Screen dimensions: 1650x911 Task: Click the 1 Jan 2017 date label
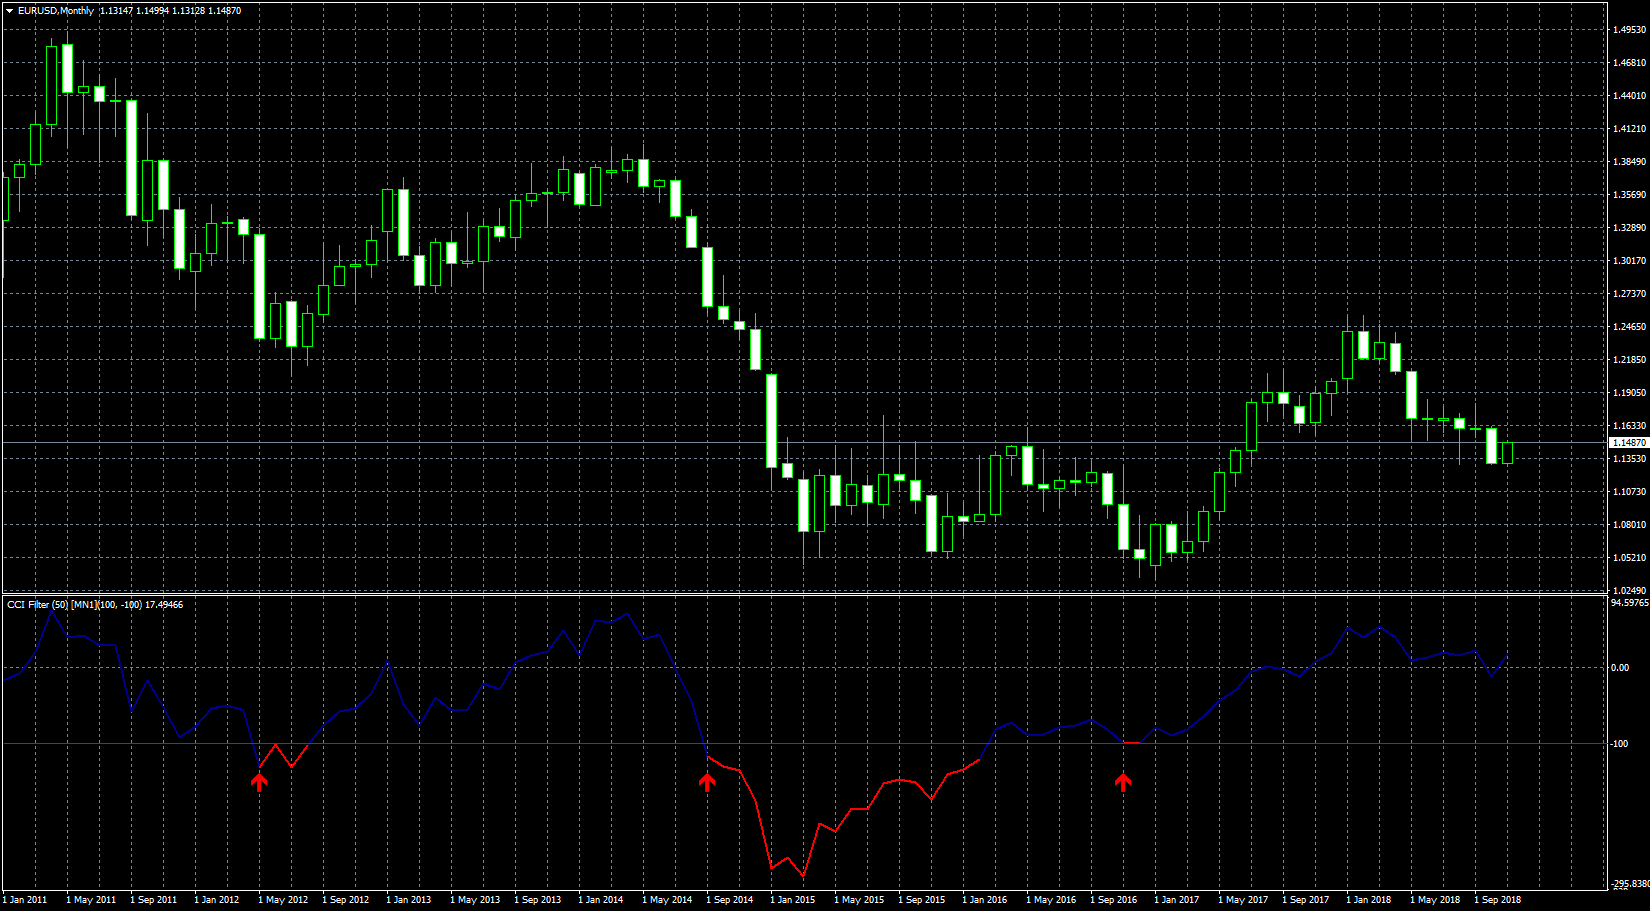pyautogui.click(x=1177, y=900)
